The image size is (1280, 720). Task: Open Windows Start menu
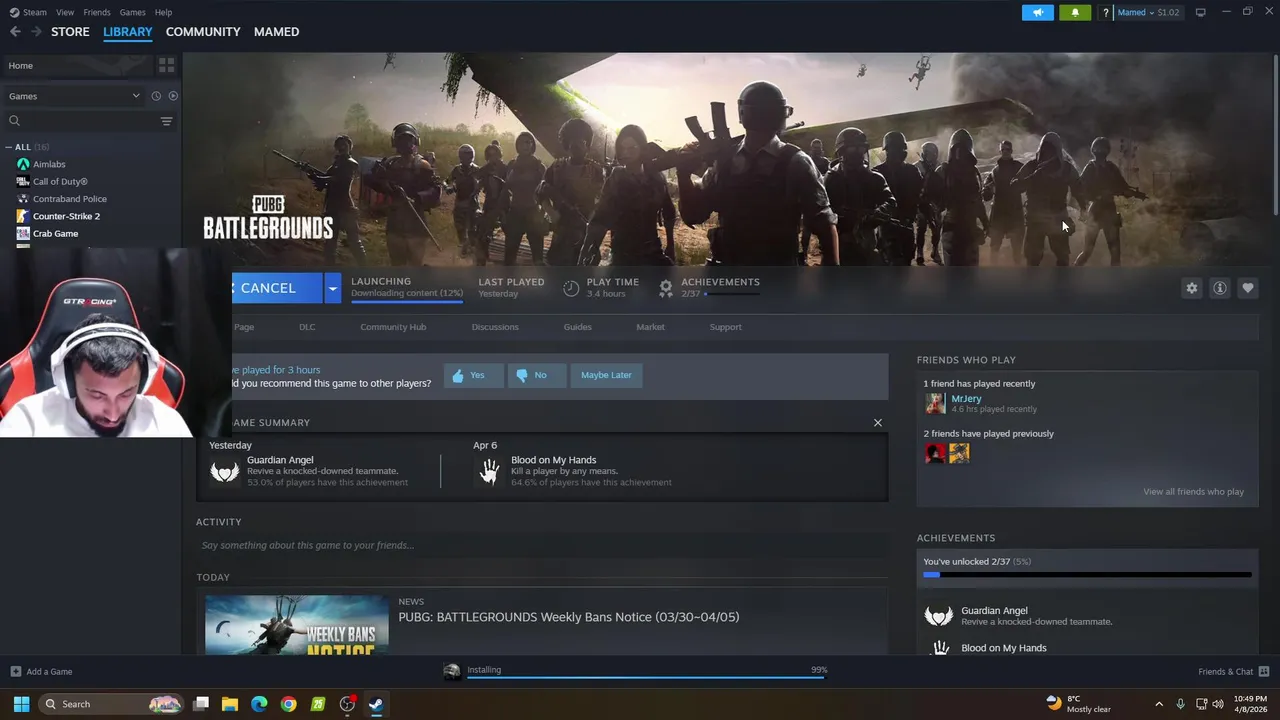click(21, 704)
